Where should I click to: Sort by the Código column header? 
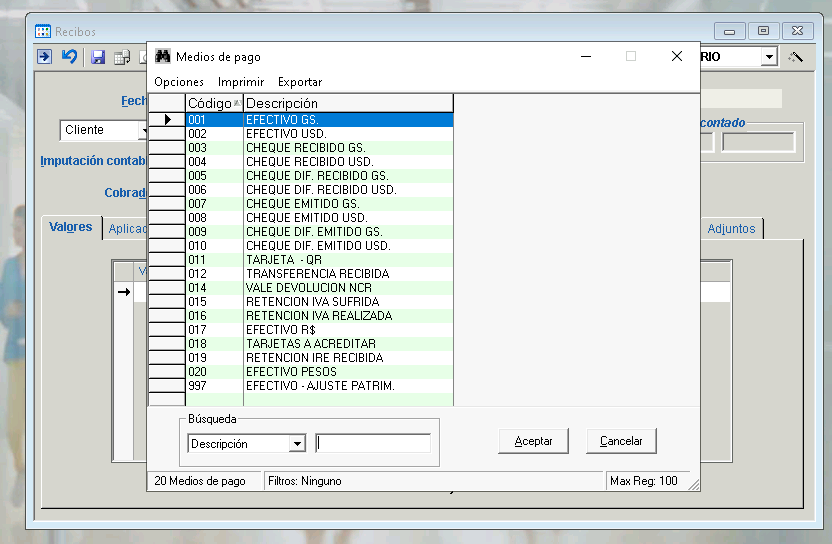point(213,103)
